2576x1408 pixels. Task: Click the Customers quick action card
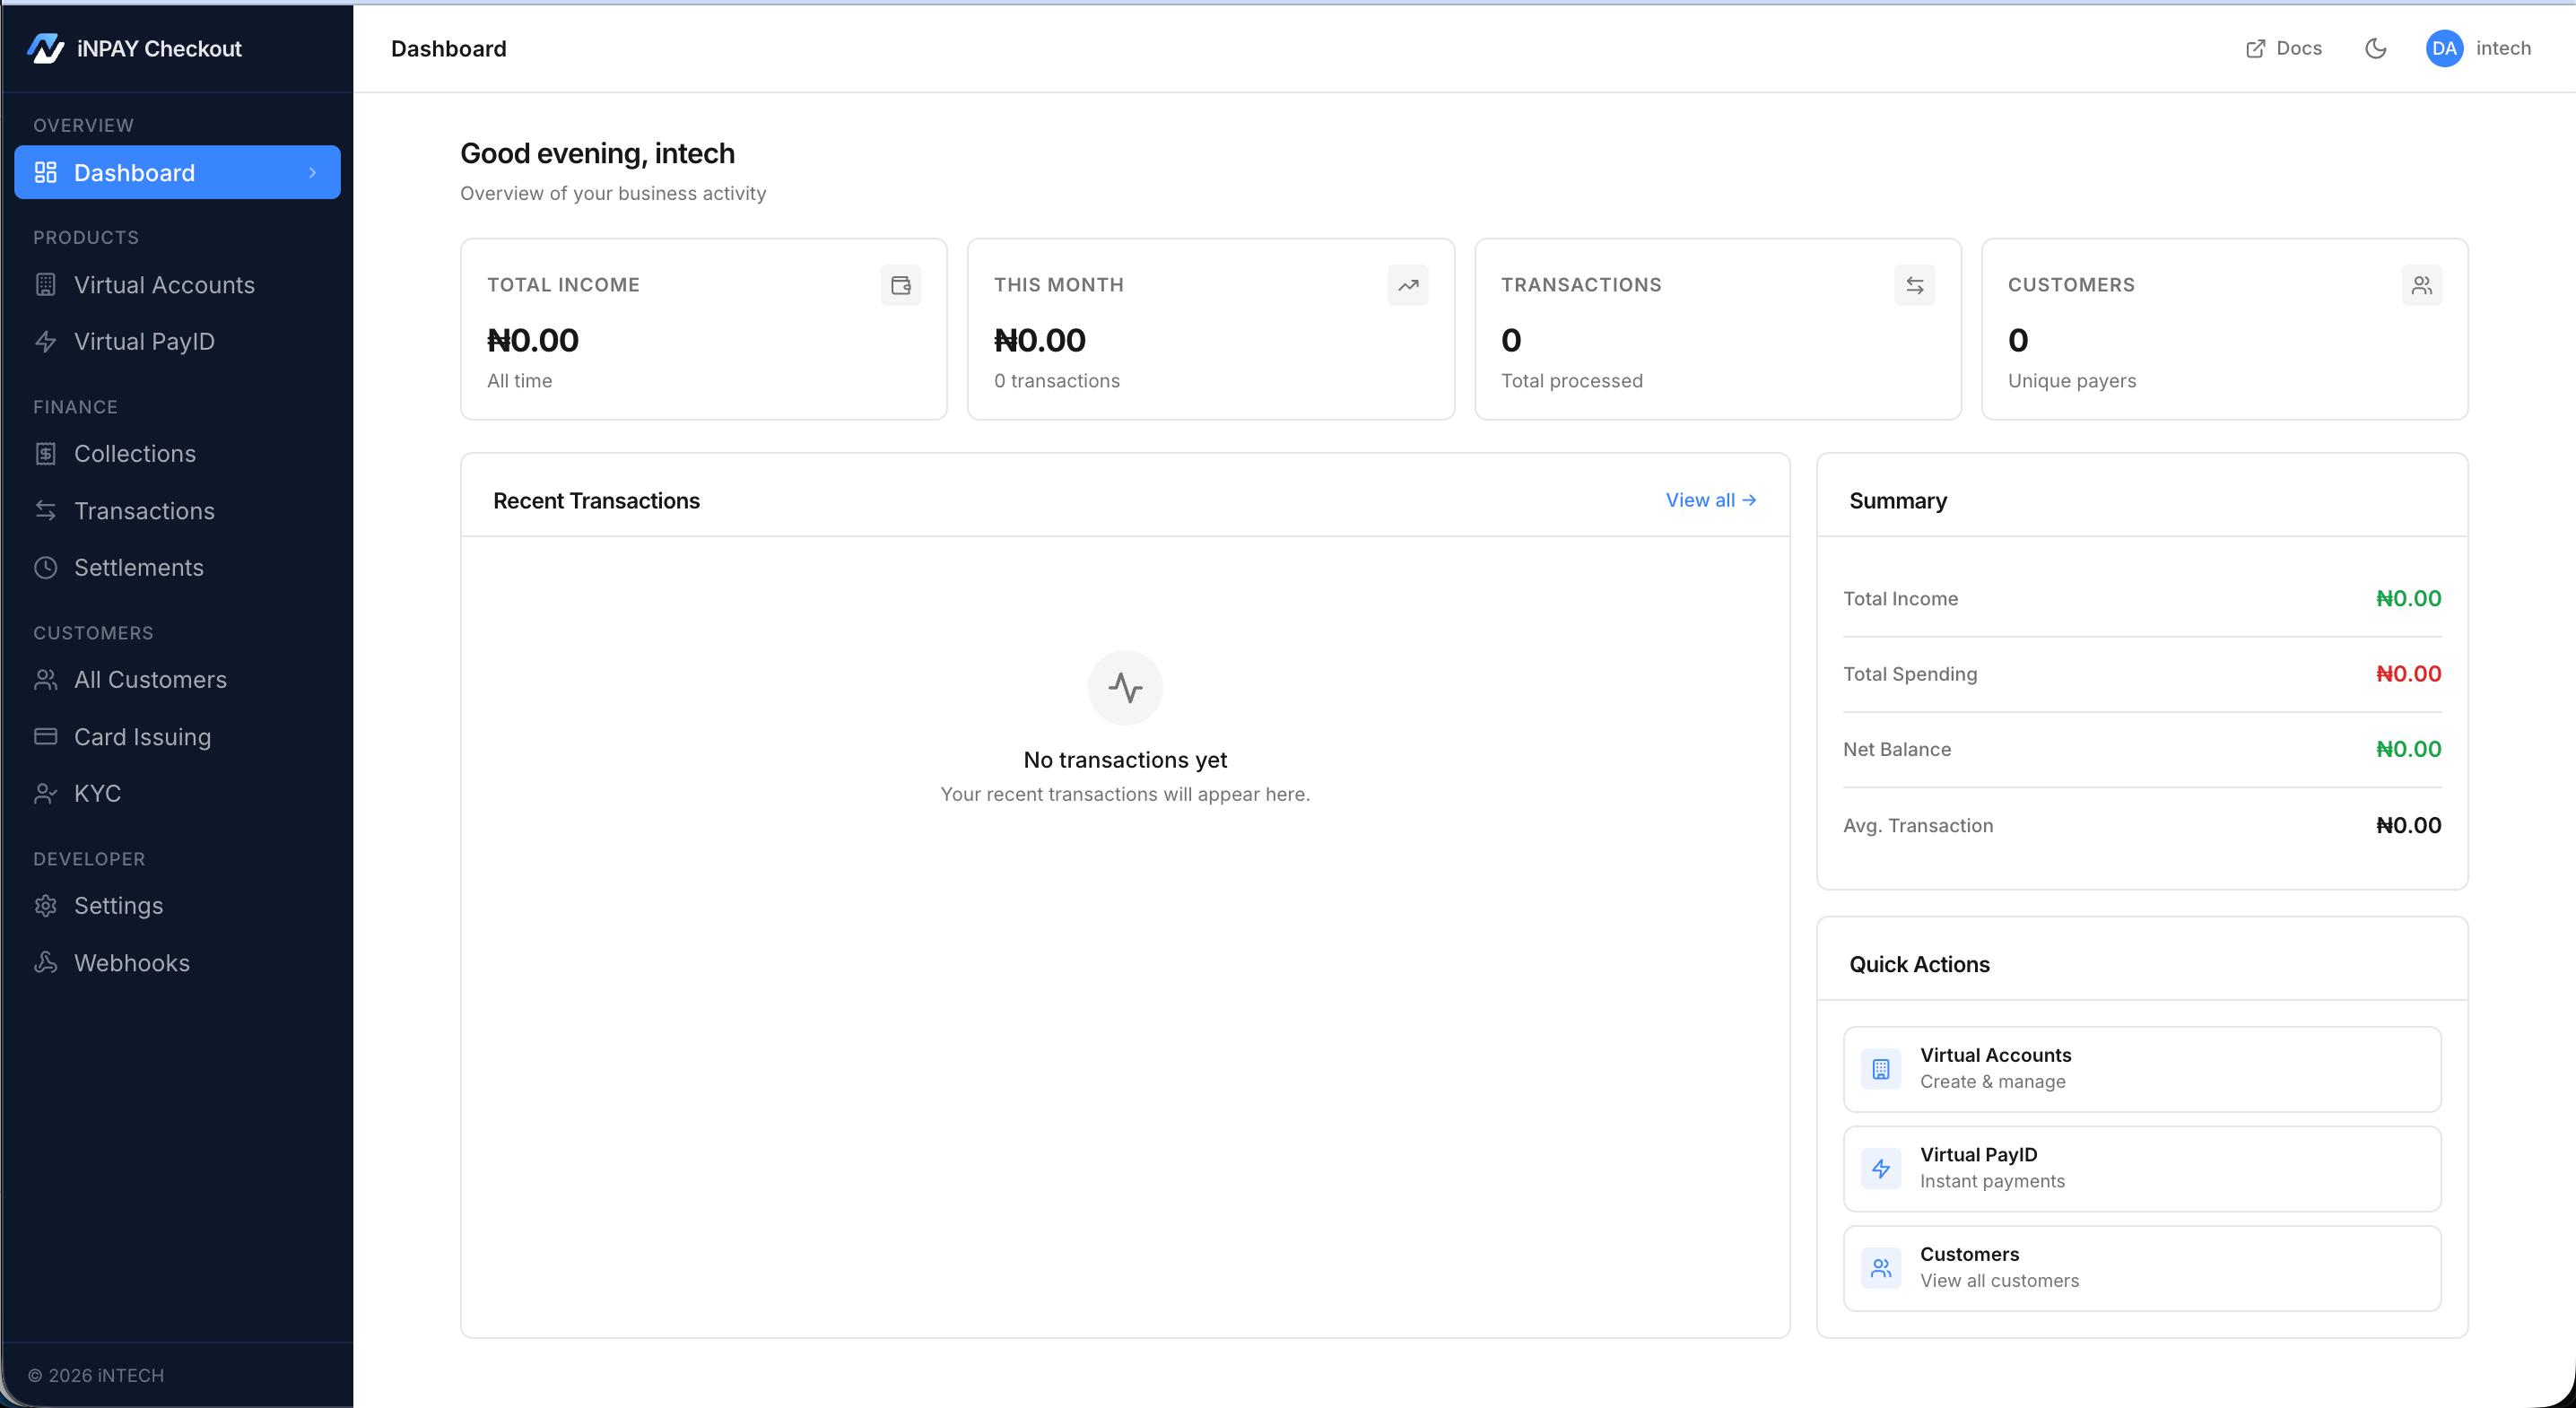2141,1267
